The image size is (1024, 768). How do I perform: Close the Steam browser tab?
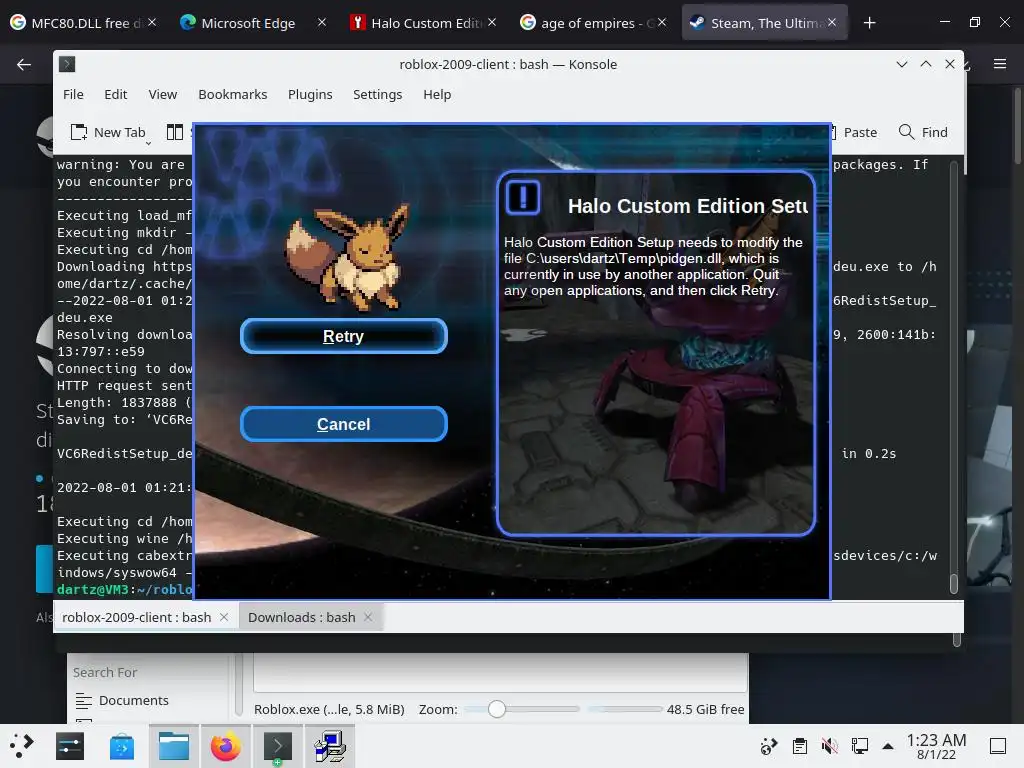coord(832,22)
